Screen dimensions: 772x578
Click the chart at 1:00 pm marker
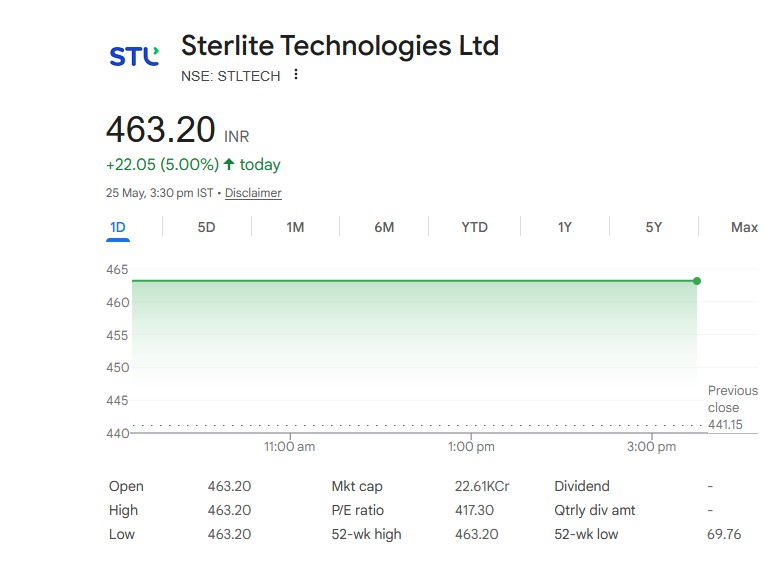coord(471,447)
